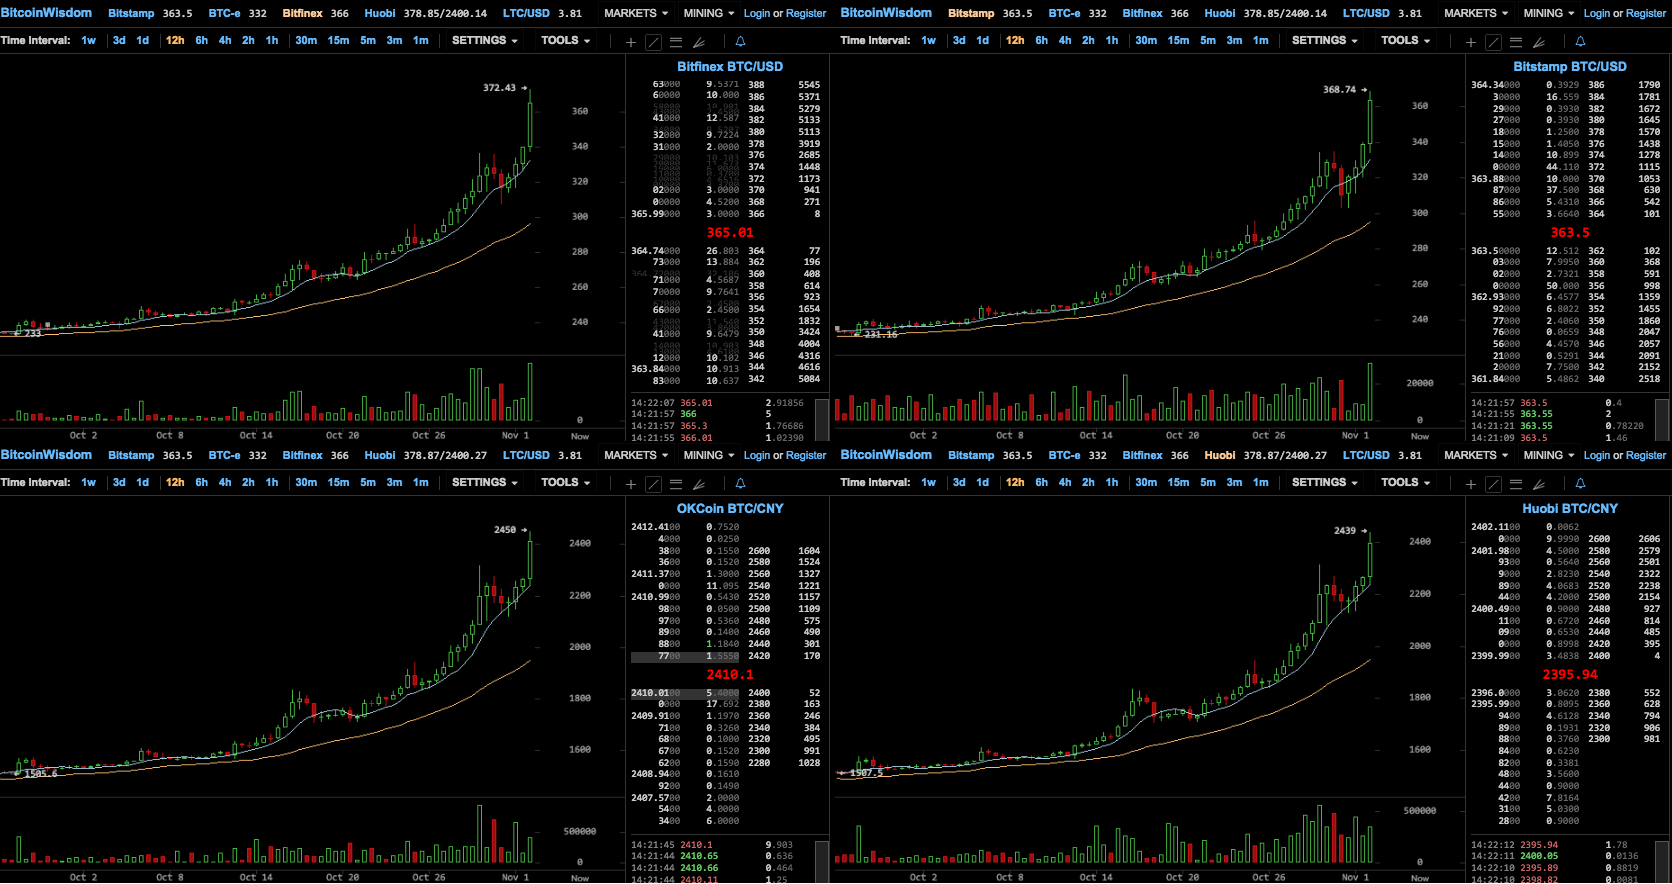The height and width of the screenshot is (884, 1672).
Task: Click BitcoinWisdom logo in Huobi BTC/CNY panel
Action: click(886, 455)
